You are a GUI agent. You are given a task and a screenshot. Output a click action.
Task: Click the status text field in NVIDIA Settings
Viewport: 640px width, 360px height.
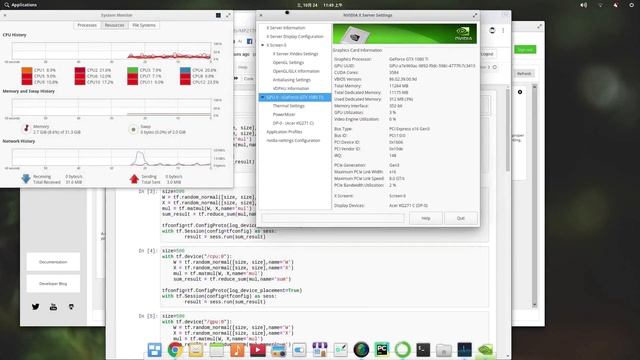click(333, 218)
